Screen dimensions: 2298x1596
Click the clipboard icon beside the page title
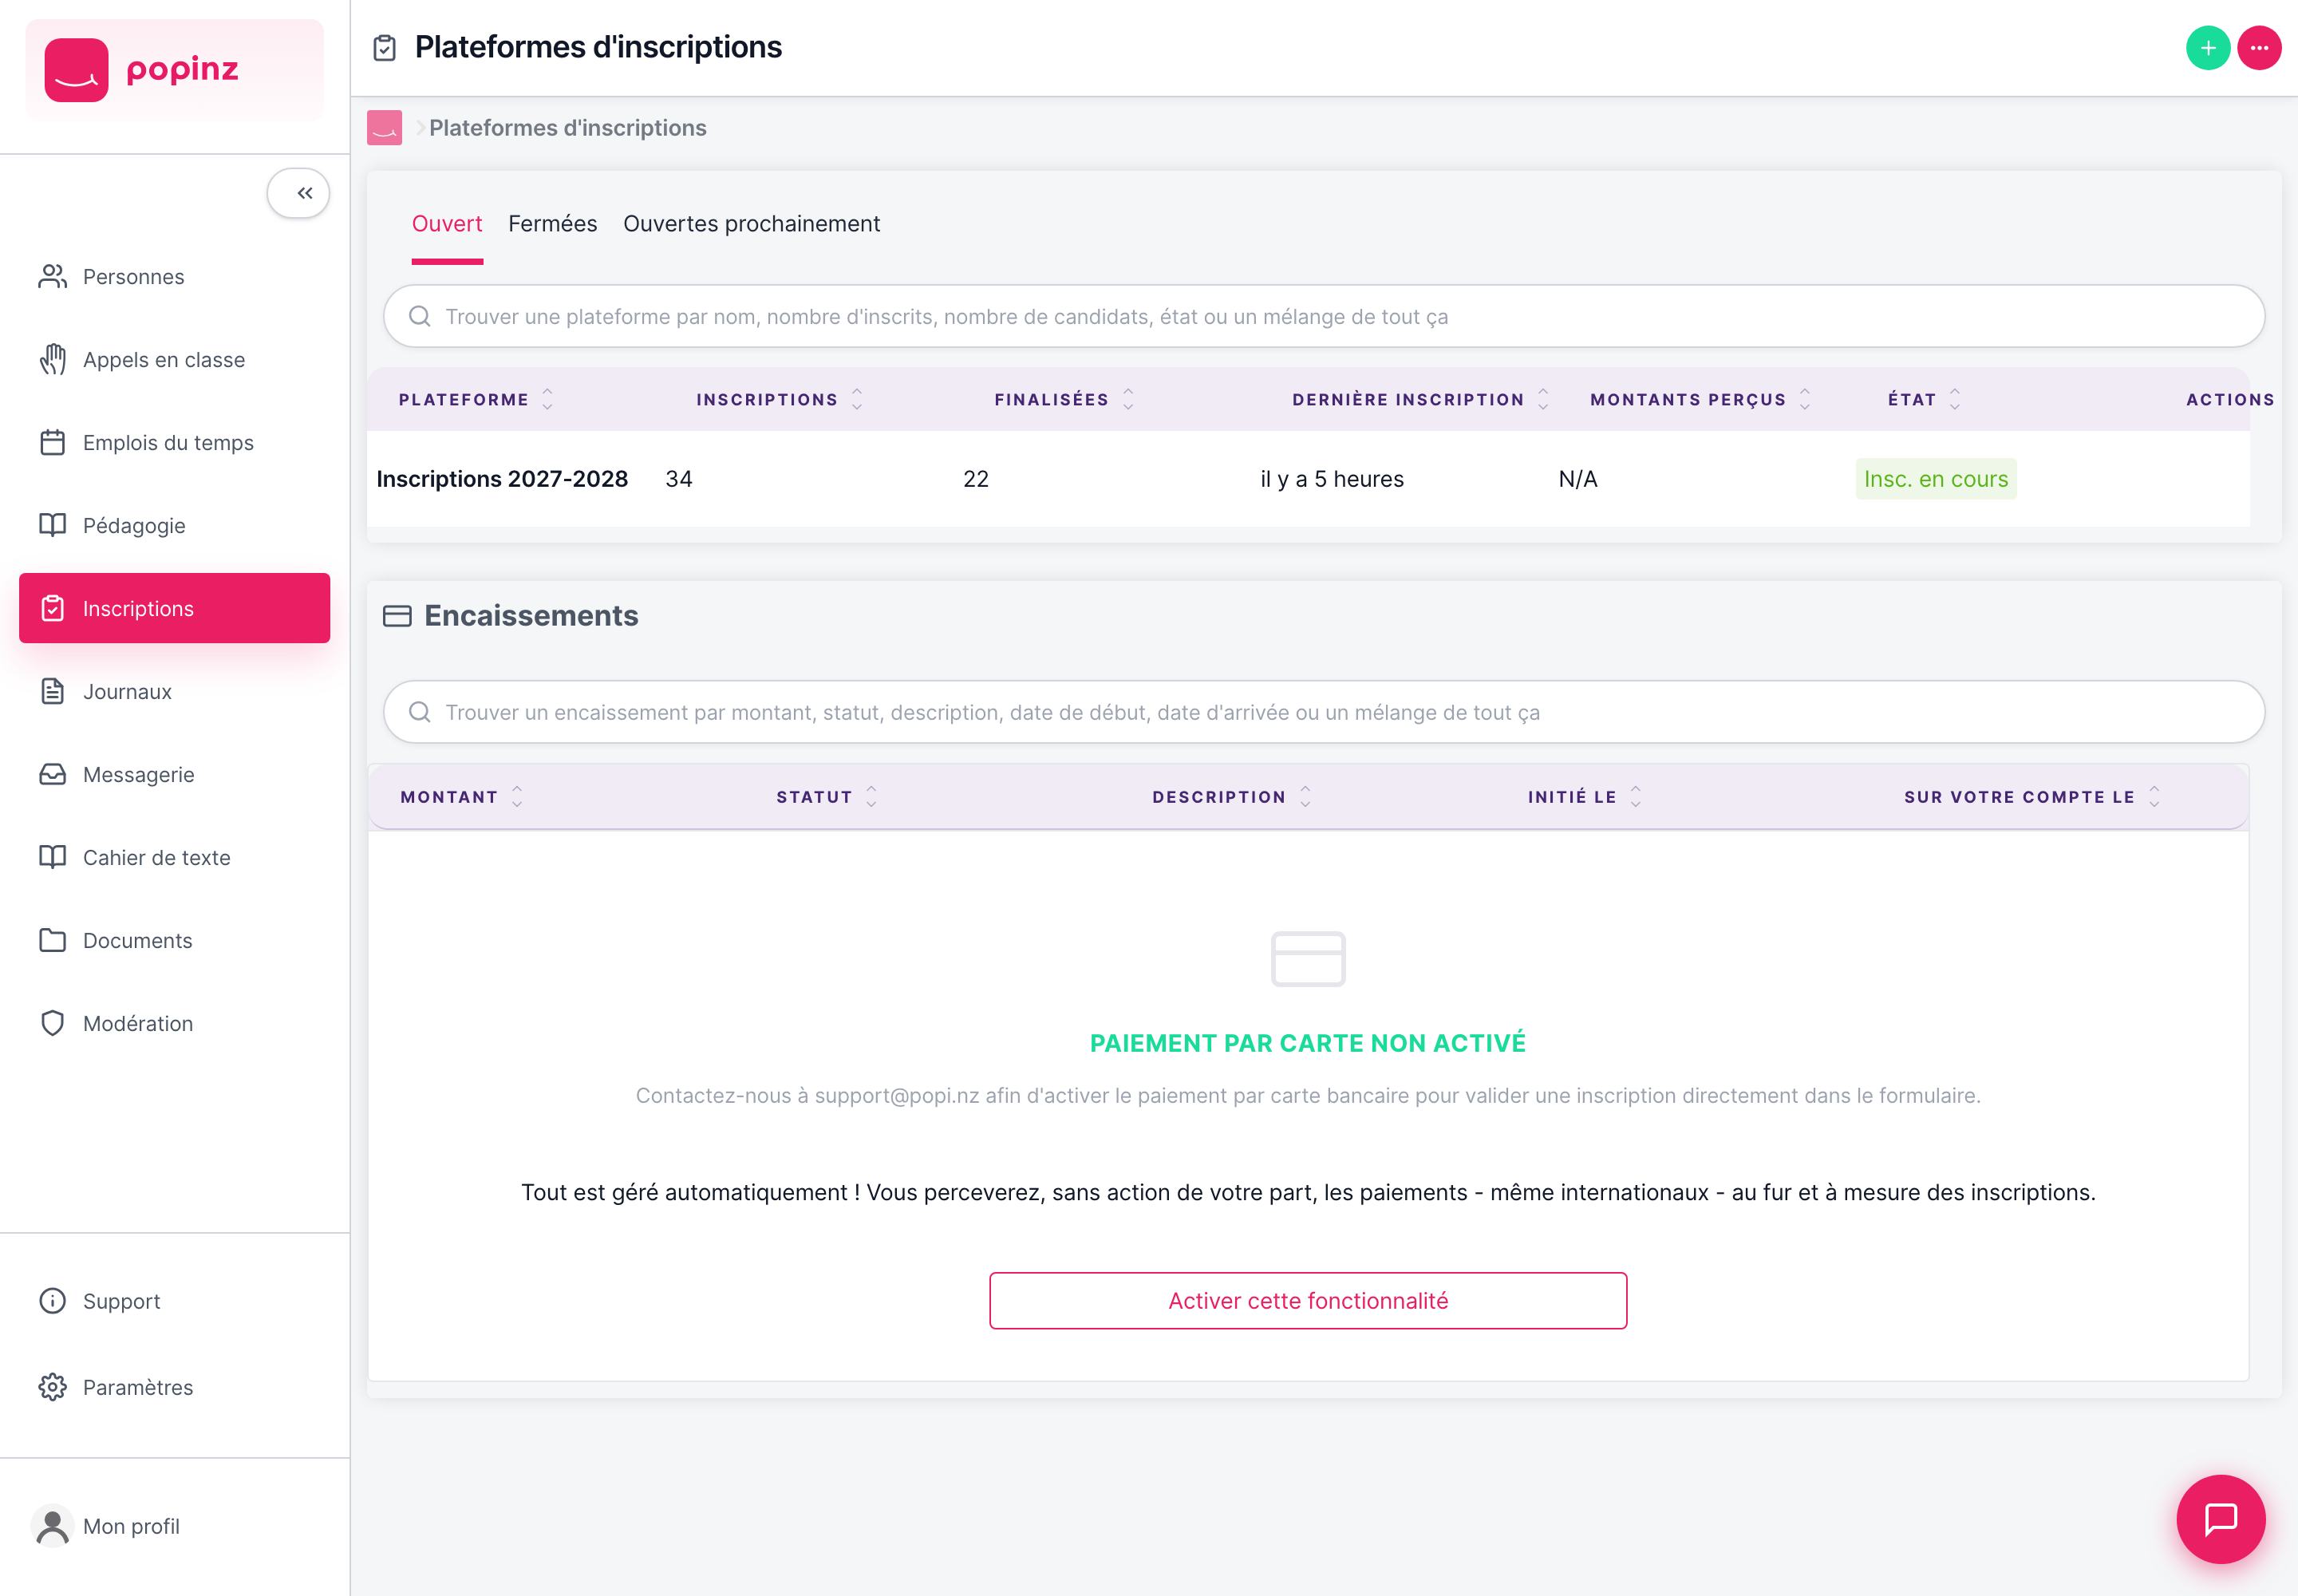point(384,48)
